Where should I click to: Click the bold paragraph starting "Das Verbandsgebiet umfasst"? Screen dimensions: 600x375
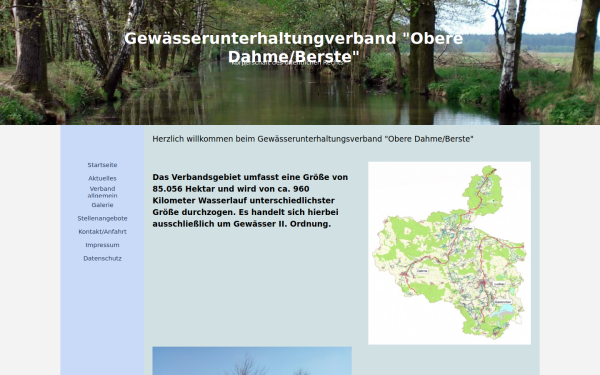tap(250, 201)
